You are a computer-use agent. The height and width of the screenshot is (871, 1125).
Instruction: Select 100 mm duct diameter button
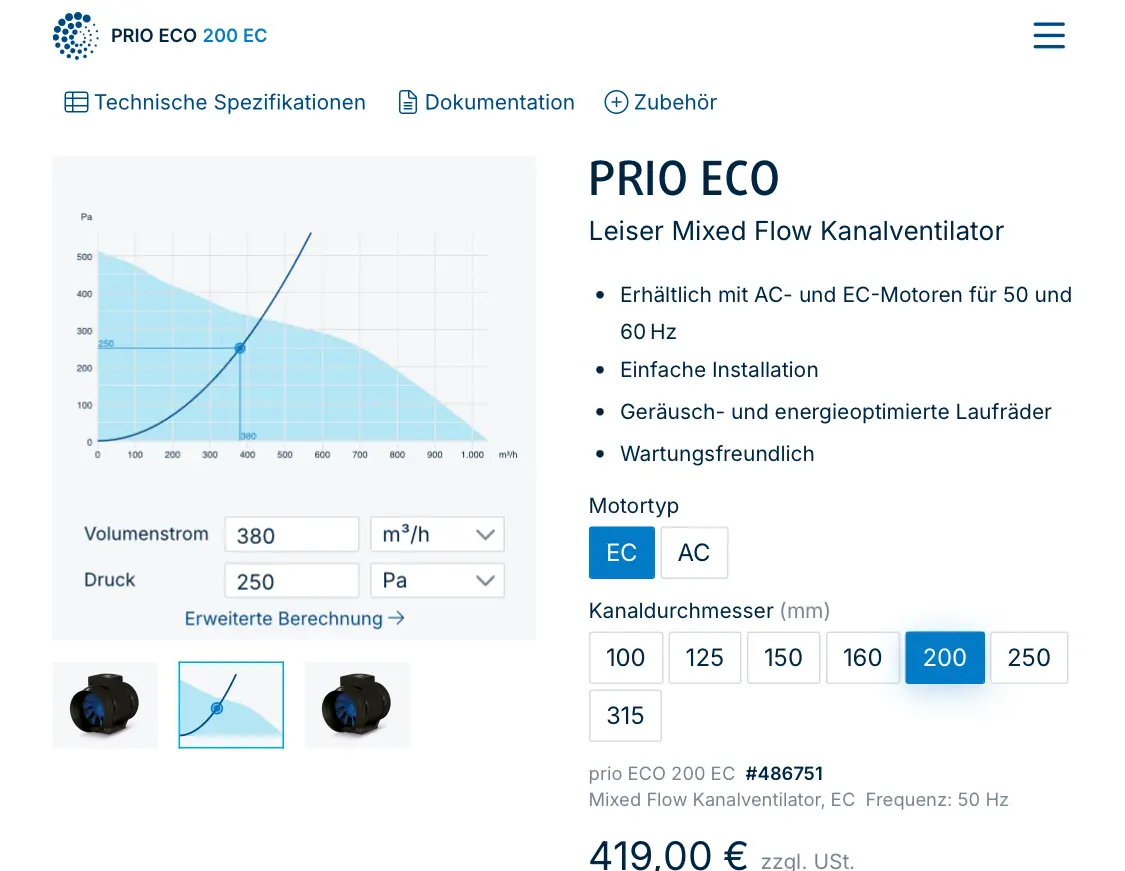625,657
